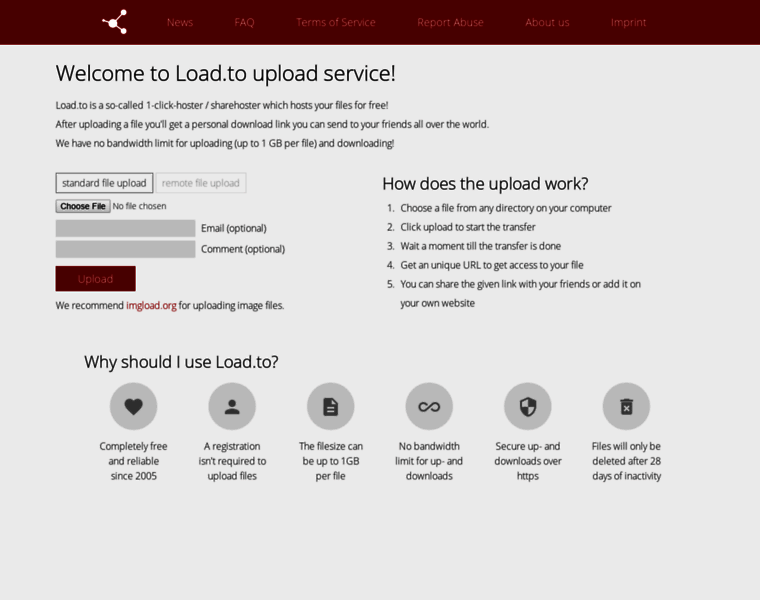Click step 'Get an unique URL to get access'
The image size is (760, 600).
click(492, 265)
